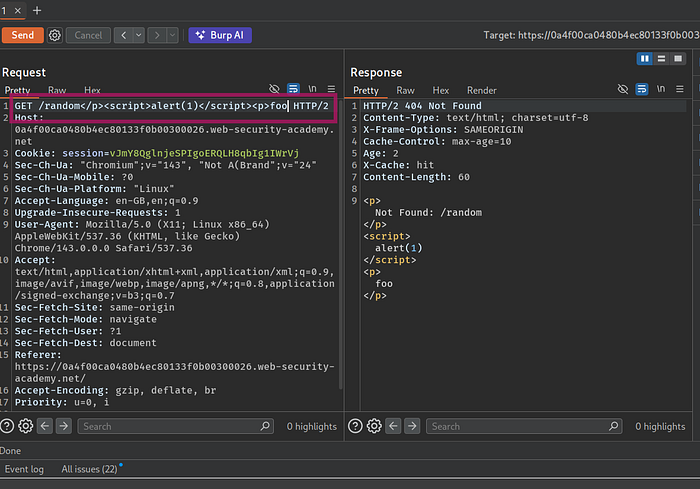Image resolution: width=700 pixels, height=489 pixels.
Task: Toggle eye icon in Response panel
Action: [623, 89]
